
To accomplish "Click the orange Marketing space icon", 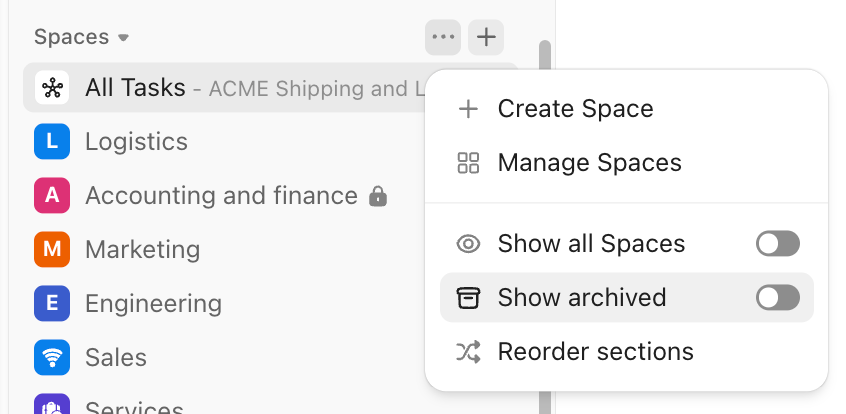I will point(51,249).
